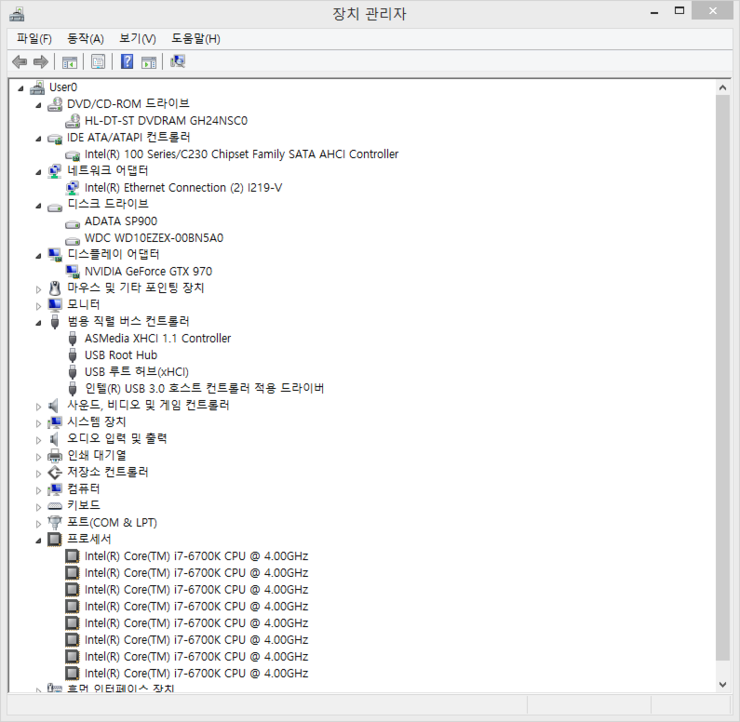
Task: Open the 도움말(H) menu
Action: pos(195,39)
